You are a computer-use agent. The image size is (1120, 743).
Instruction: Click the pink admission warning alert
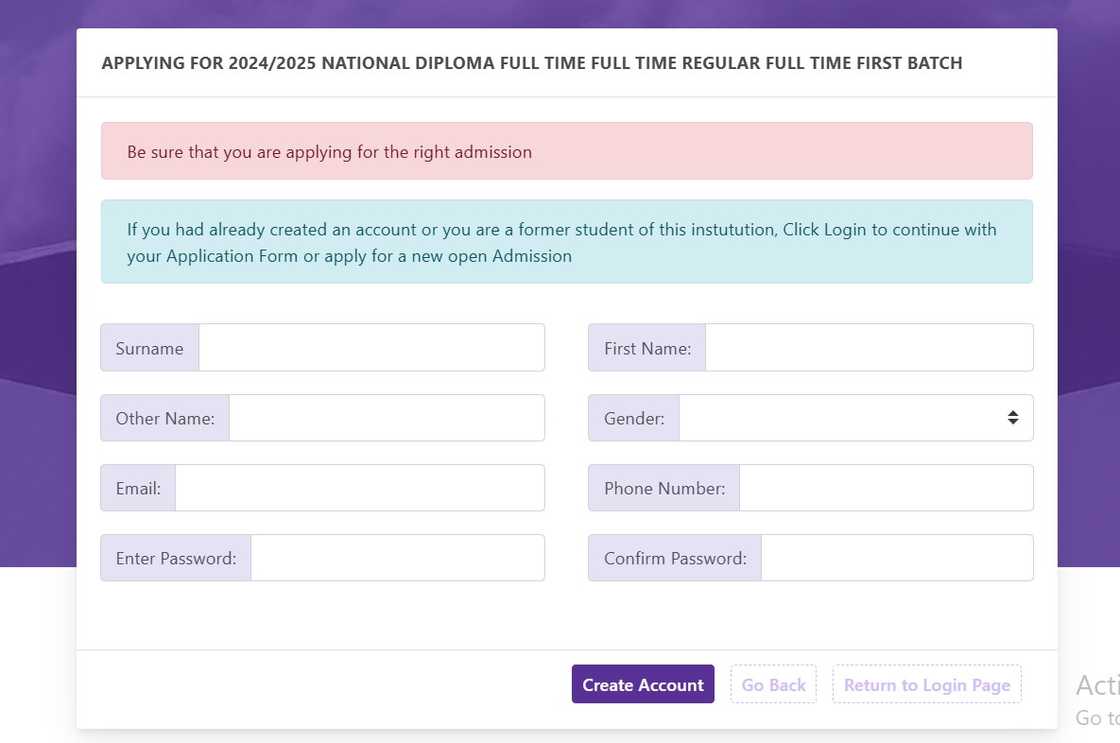(566, 151)
